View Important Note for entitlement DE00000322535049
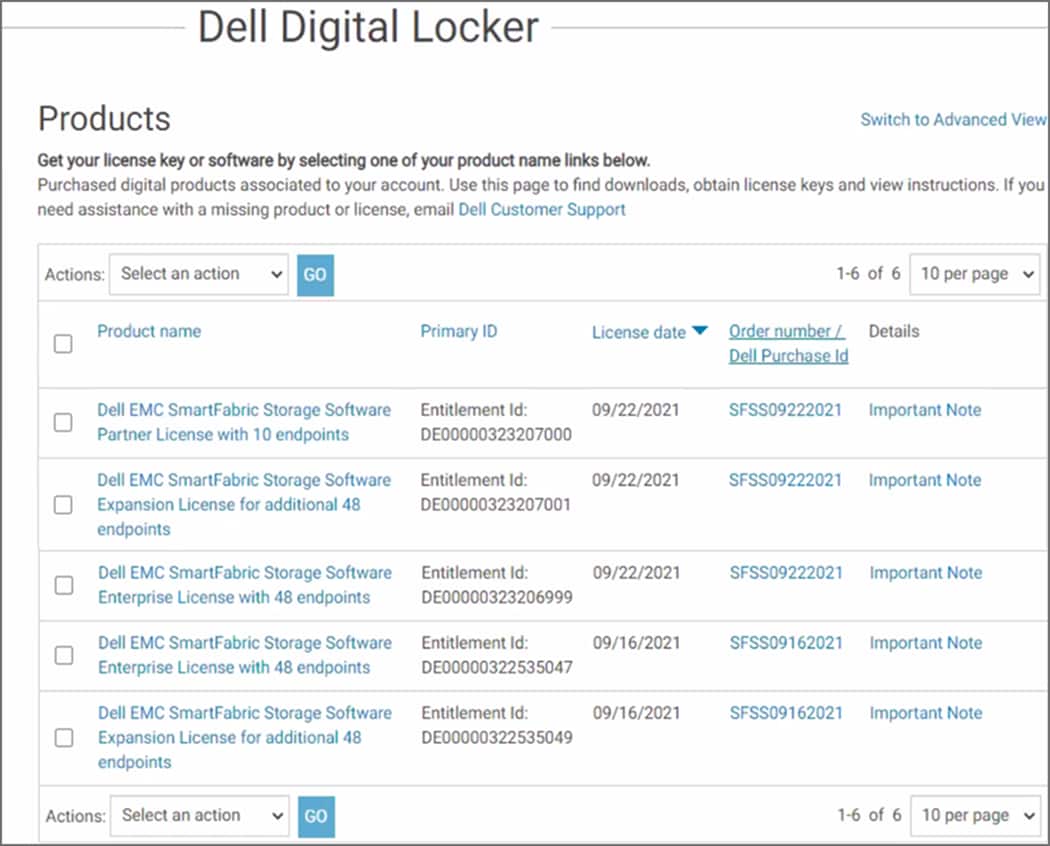Viewport: 1050px width, 846px height. coord(925,713)
